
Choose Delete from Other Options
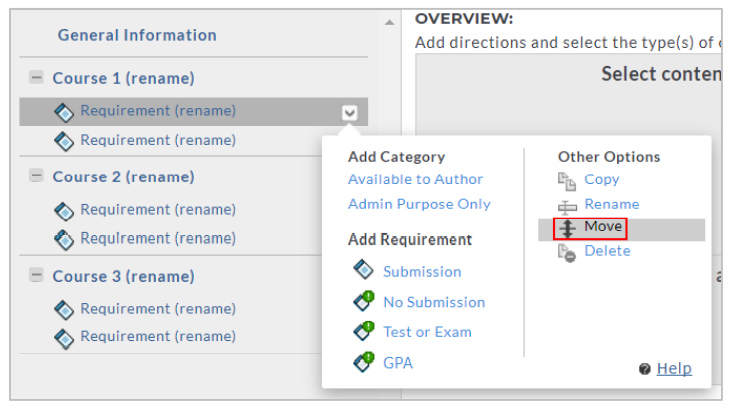(607, 251)
